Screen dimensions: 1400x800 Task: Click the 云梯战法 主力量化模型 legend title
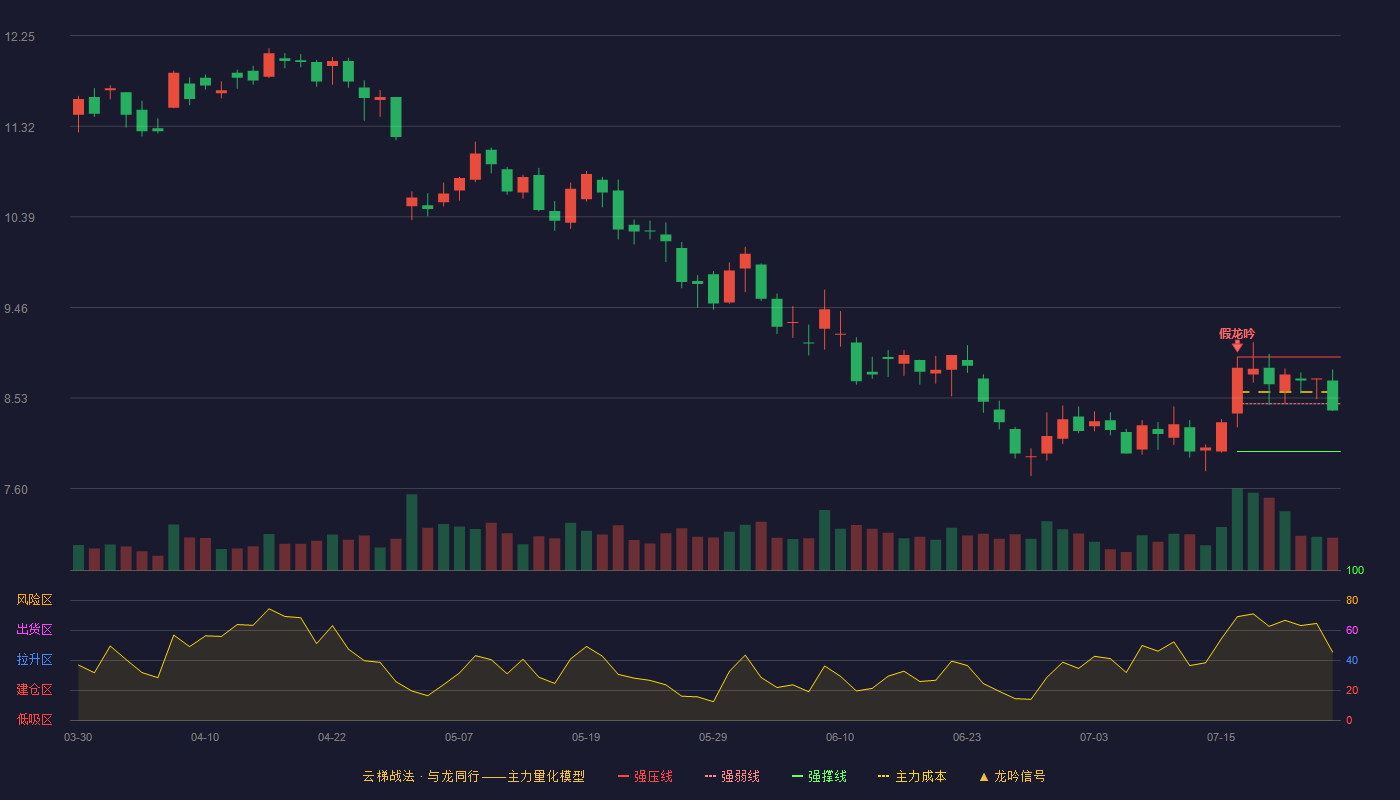click(474, 776)
